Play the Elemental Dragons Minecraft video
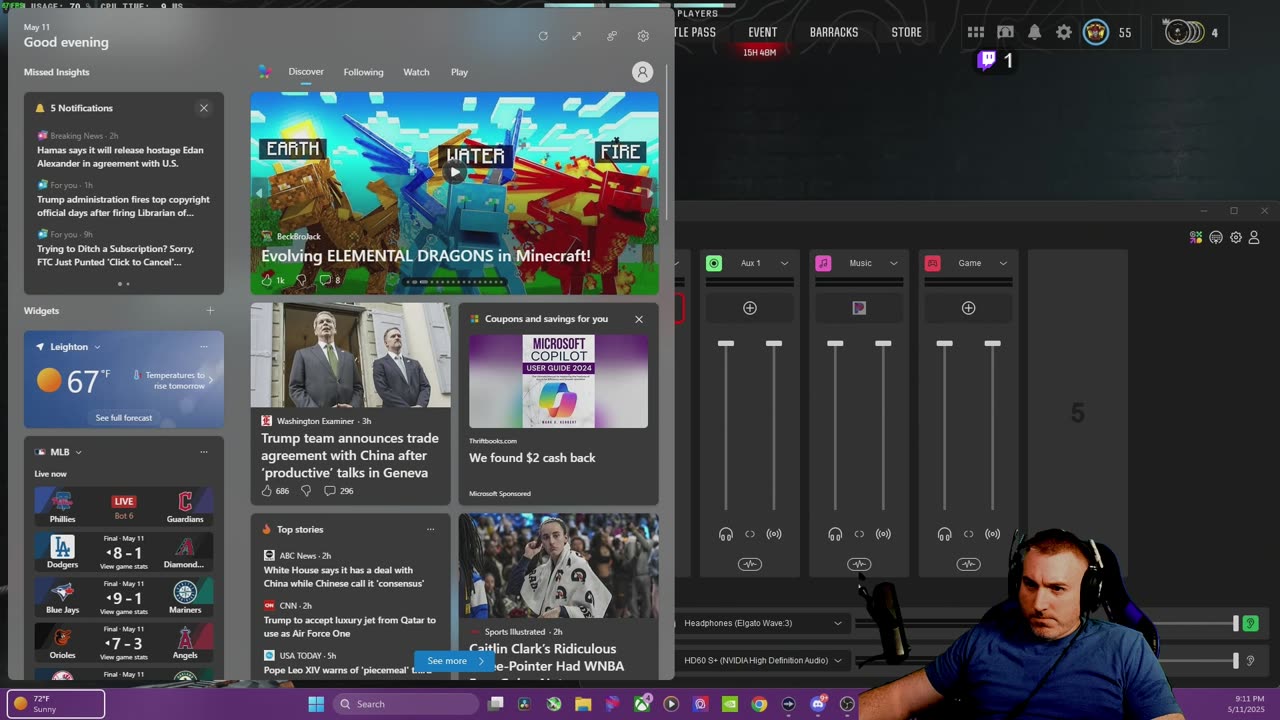Viewport: 1280px width, 720px height. coord(454,172)
